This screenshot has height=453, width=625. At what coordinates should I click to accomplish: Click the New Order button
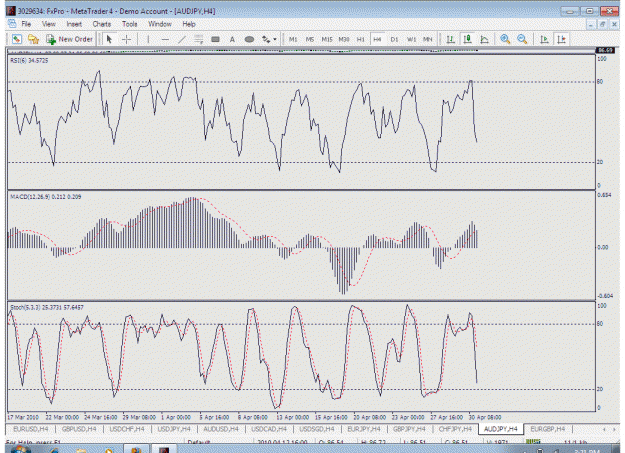(69, 39)
